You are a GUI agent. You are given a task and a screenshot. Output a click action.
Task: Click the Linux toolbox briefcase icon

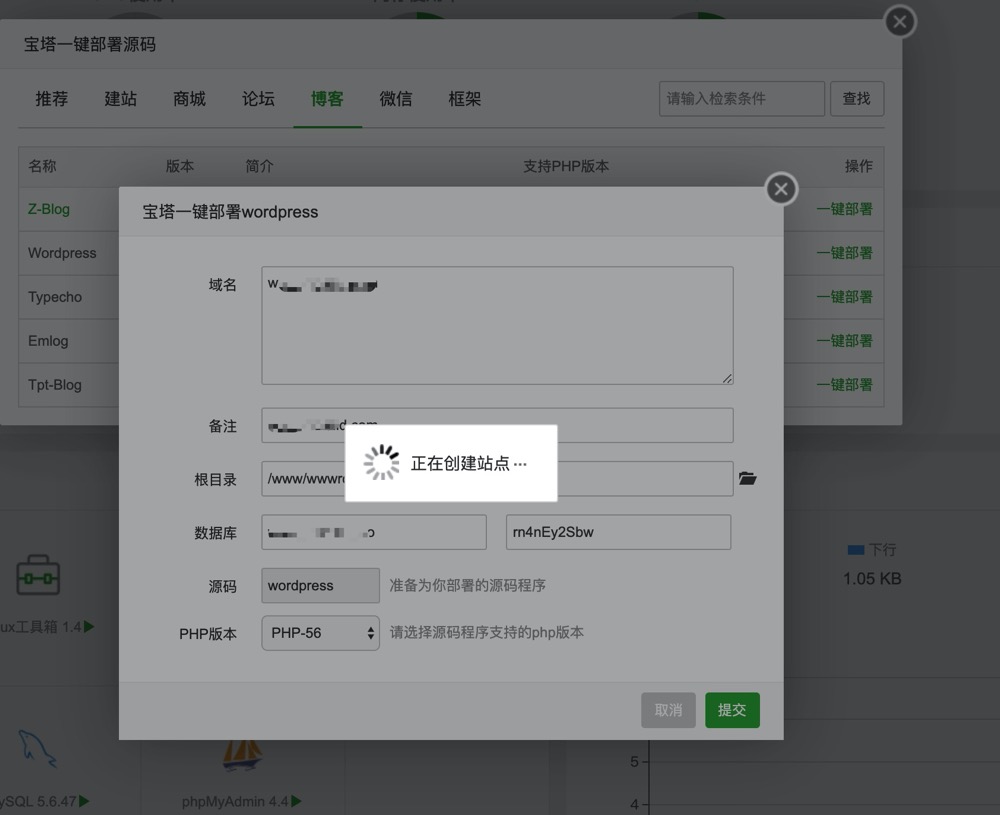38,575
